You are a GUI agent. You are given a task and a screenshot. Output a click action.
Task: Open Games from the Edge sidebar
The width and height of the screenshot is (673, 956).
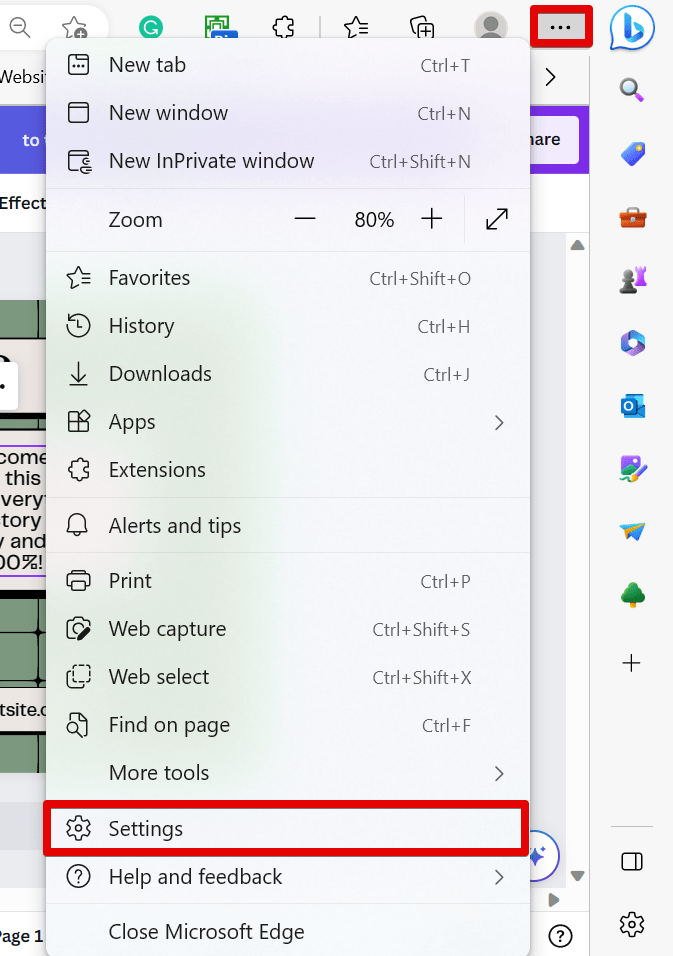point(632,279)
